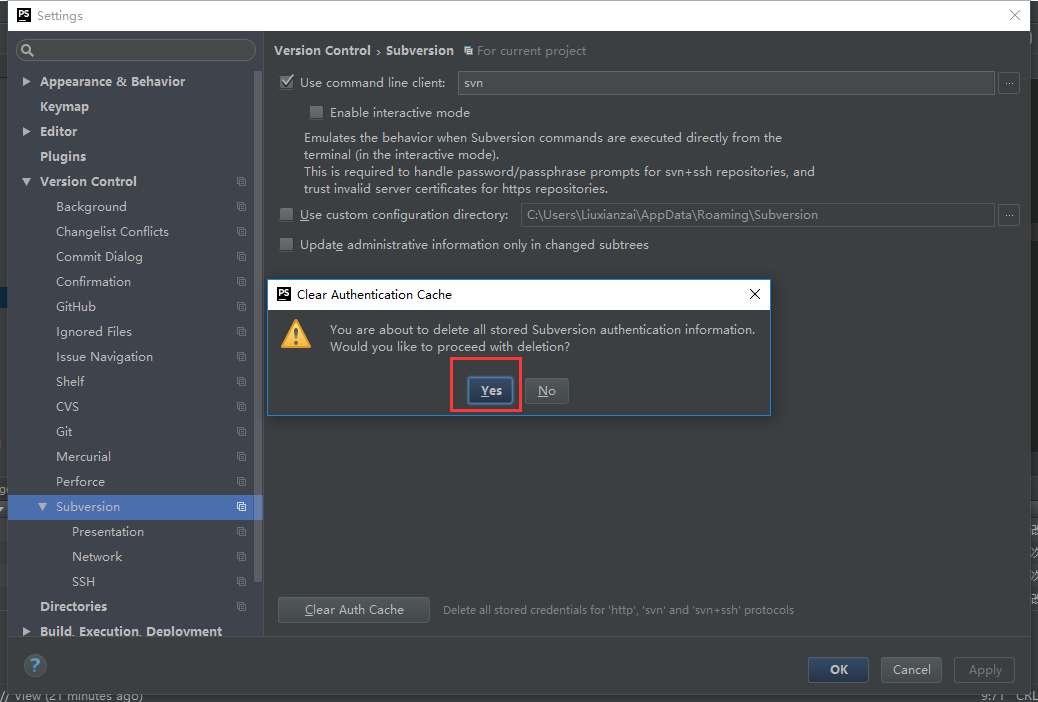Click Version Control breadcrumb

322,50
